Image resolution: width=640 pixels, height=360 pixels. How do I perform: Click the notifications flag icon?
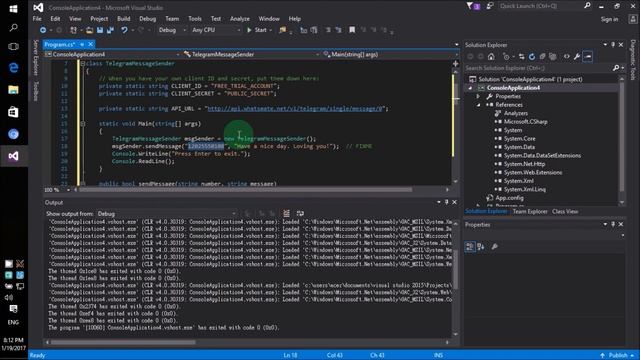point(473,6)
